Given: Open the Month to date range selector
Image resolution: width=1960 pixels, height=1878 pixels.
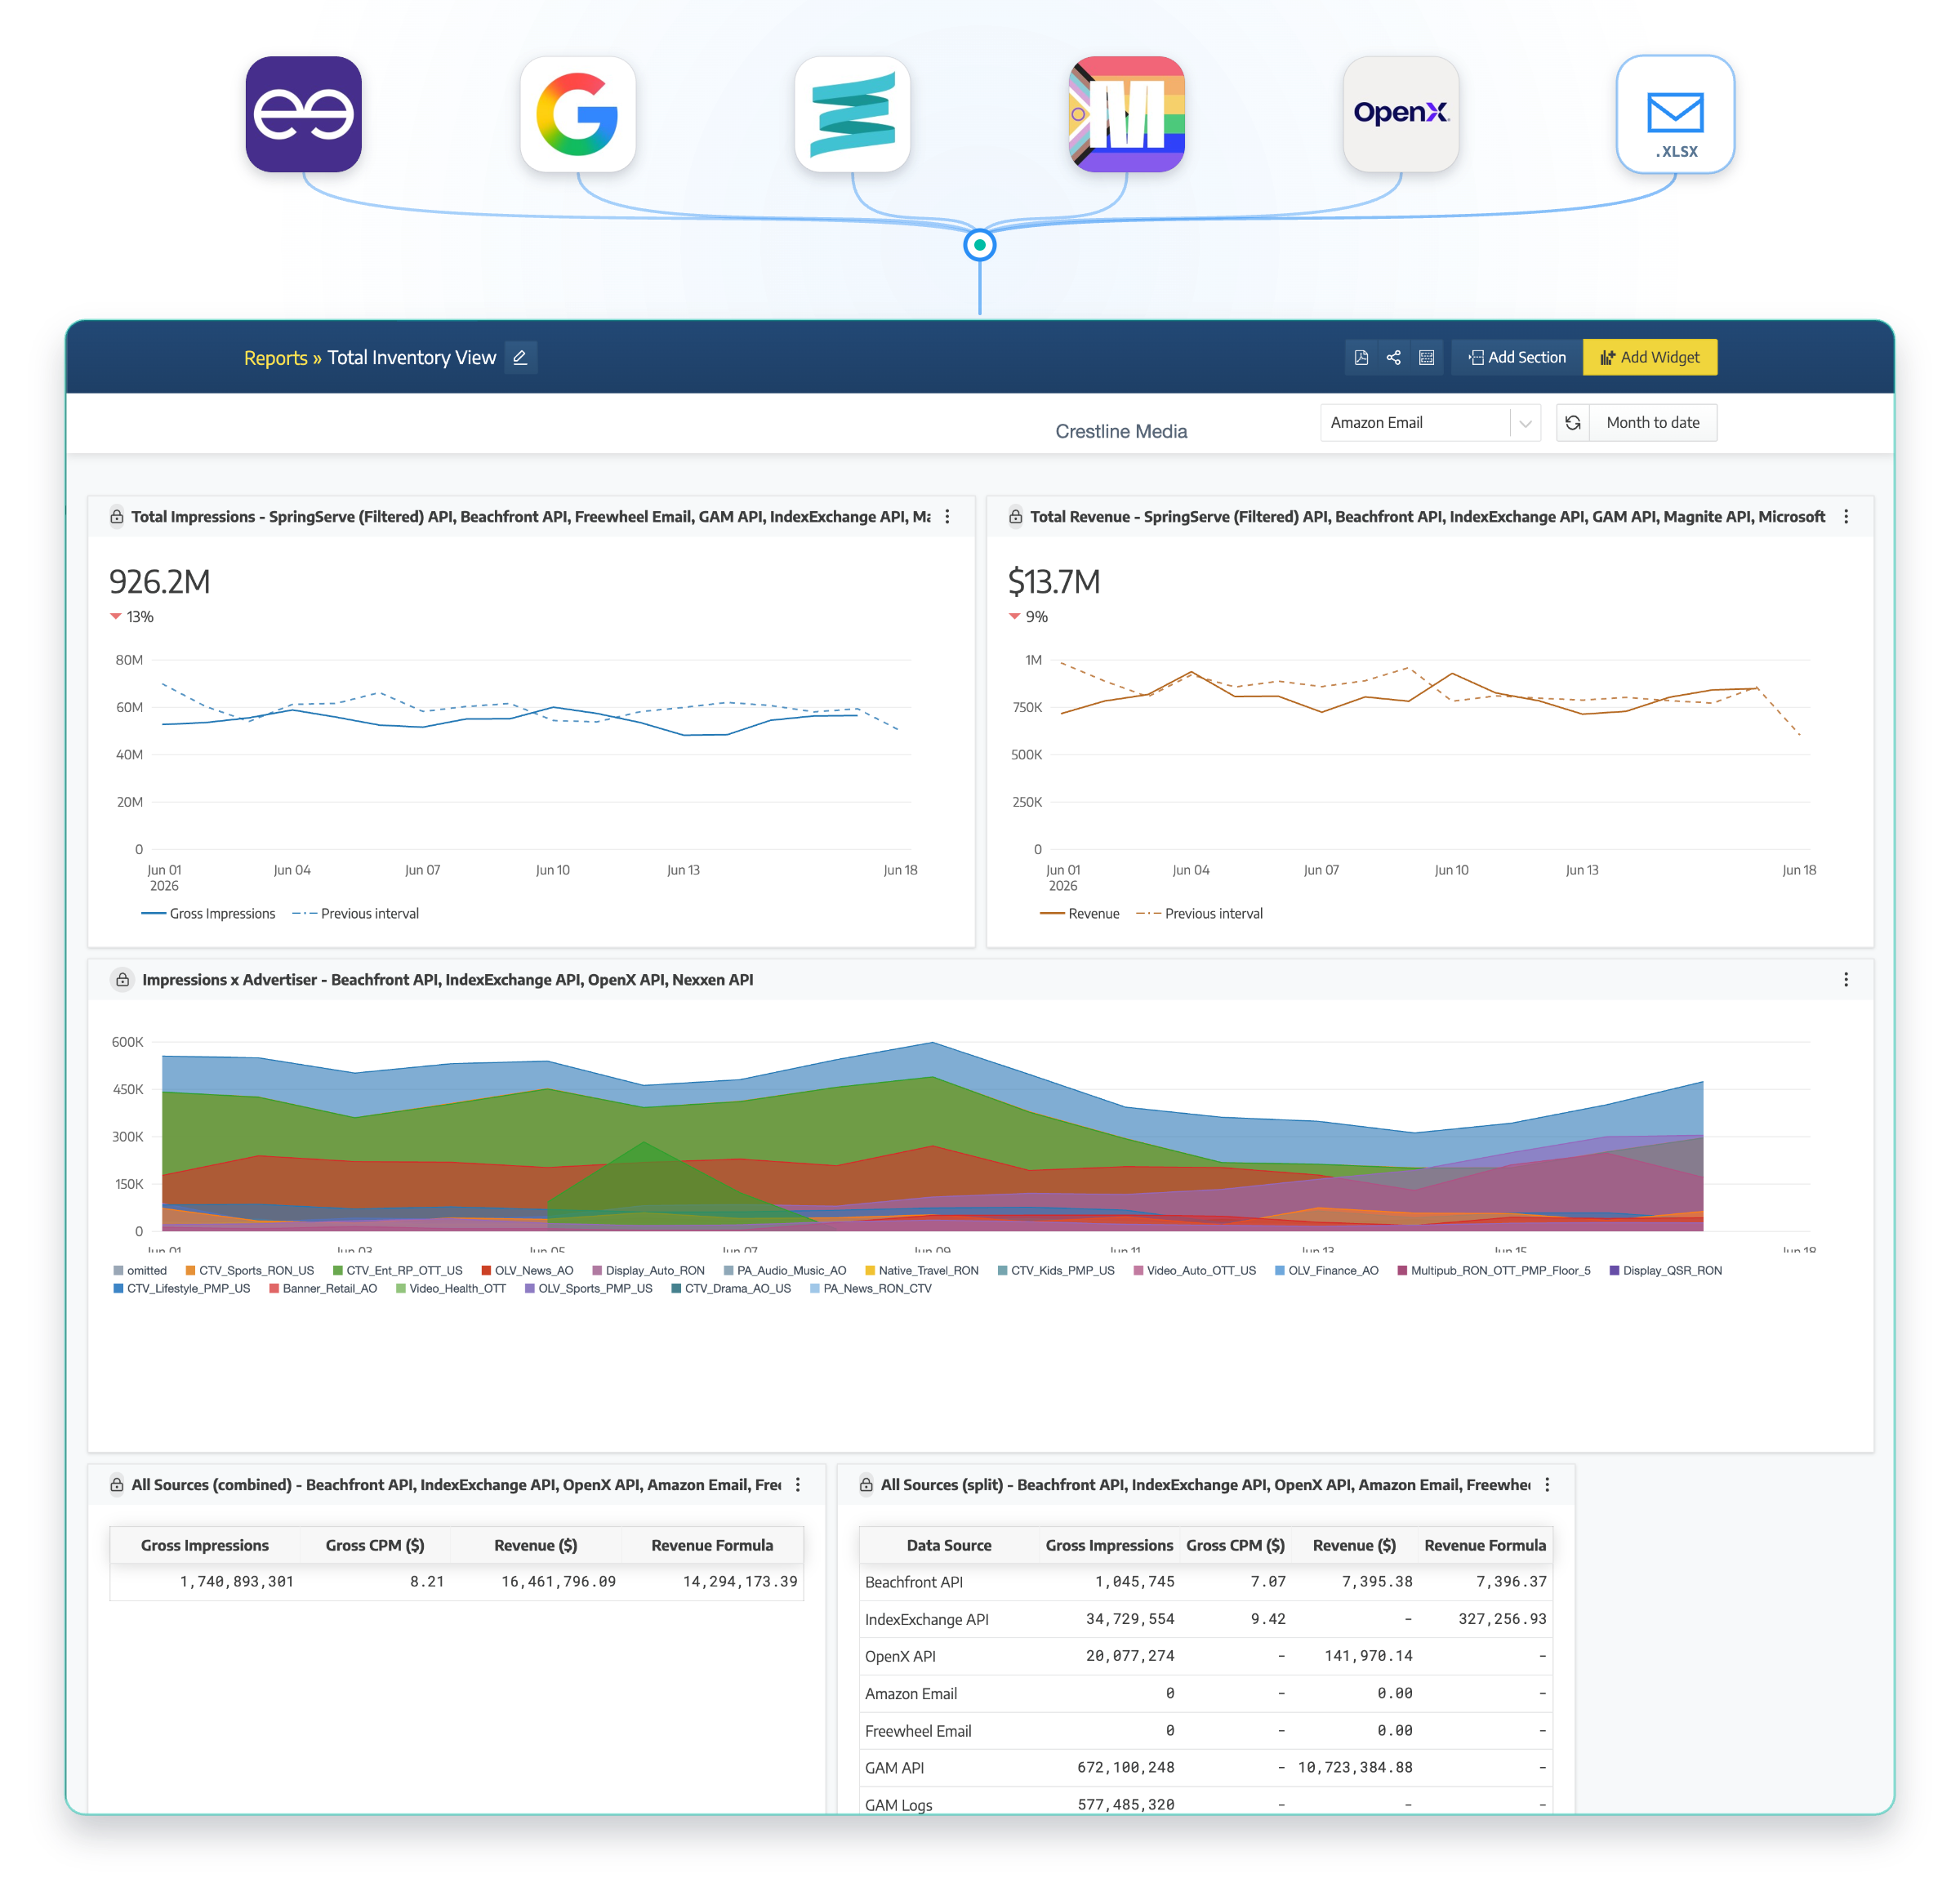Looking at the screenshot, I should [x=1653, y=423].
